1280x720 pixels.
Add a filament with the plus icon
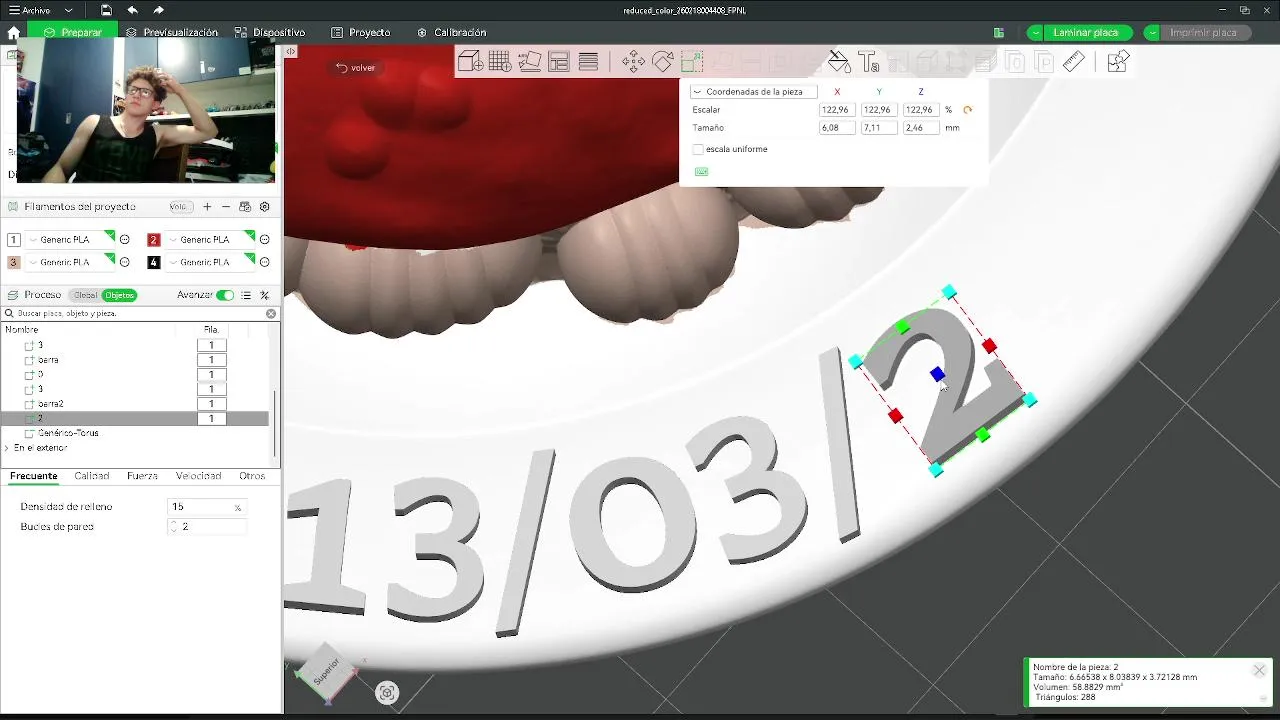[x=207, y=207]
